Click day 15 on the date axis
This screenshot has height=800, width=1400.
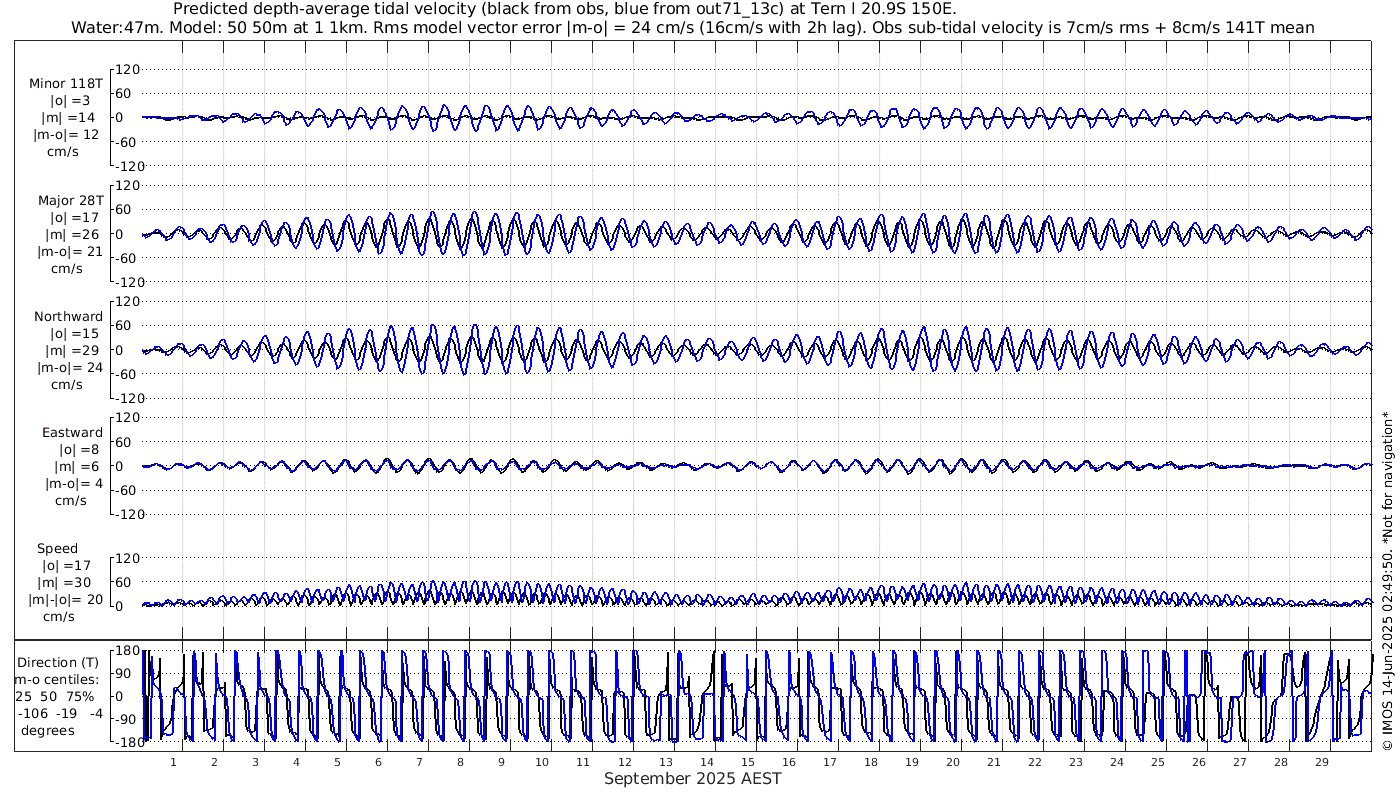(x=748, y=762)
